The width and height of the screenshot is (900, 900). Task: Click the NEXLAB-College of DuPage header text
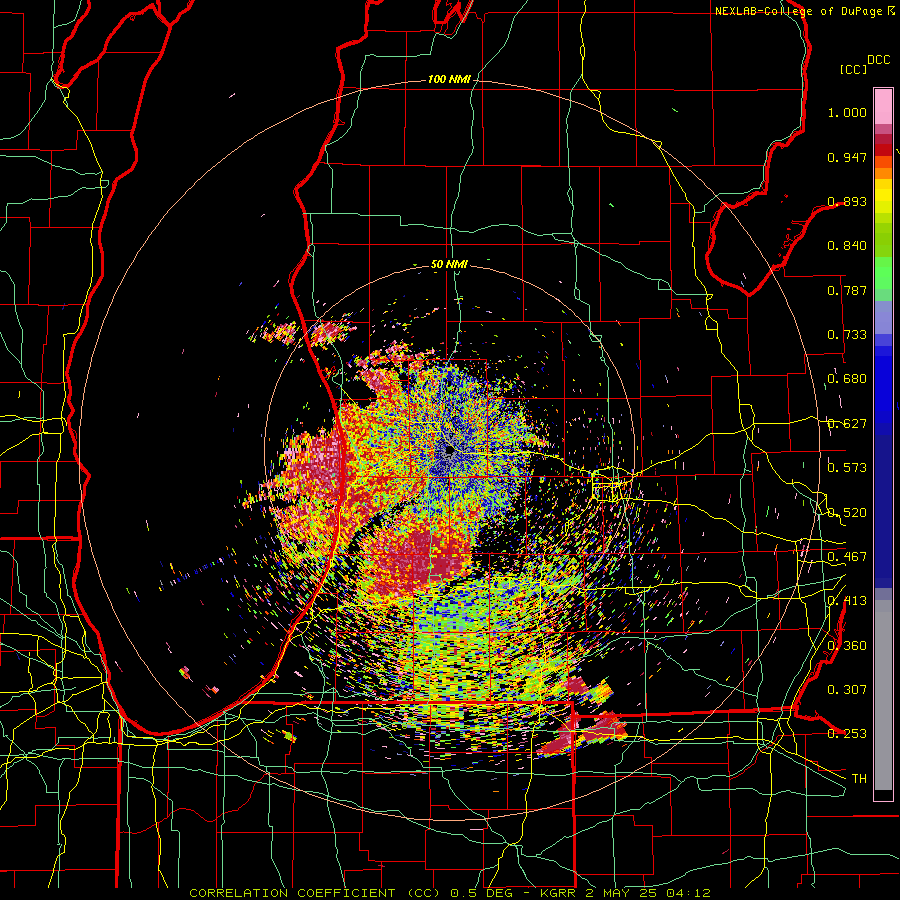pyautogui.click(x=799, y=11)
